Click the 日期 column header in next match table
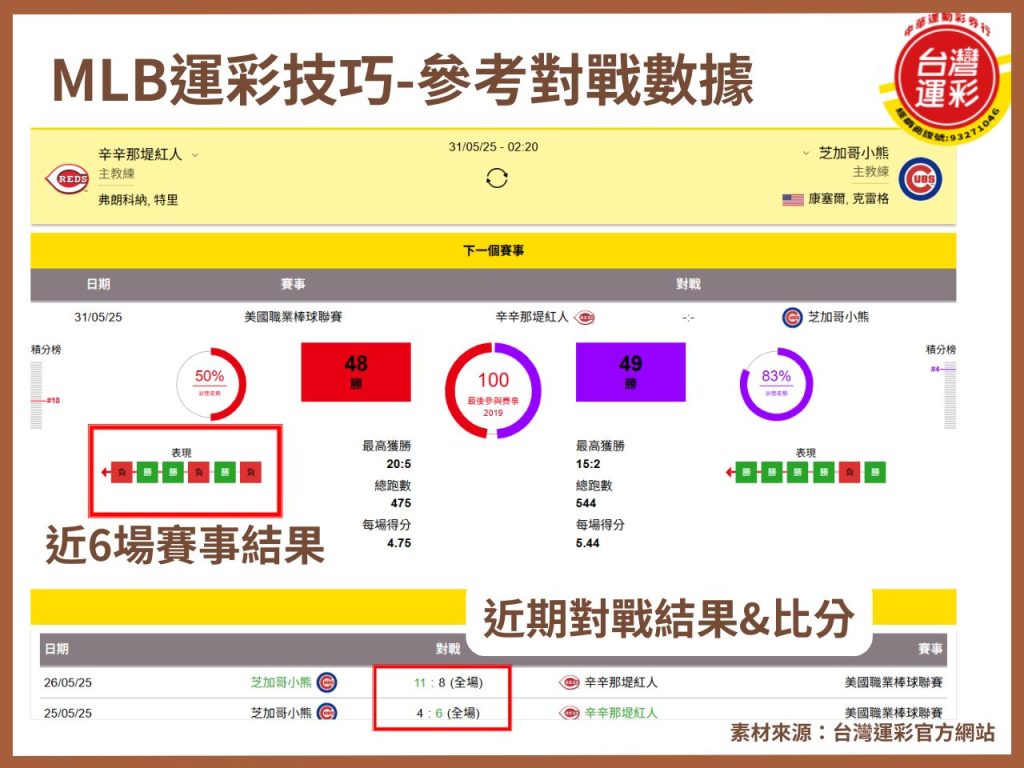 tap(99, 284)
